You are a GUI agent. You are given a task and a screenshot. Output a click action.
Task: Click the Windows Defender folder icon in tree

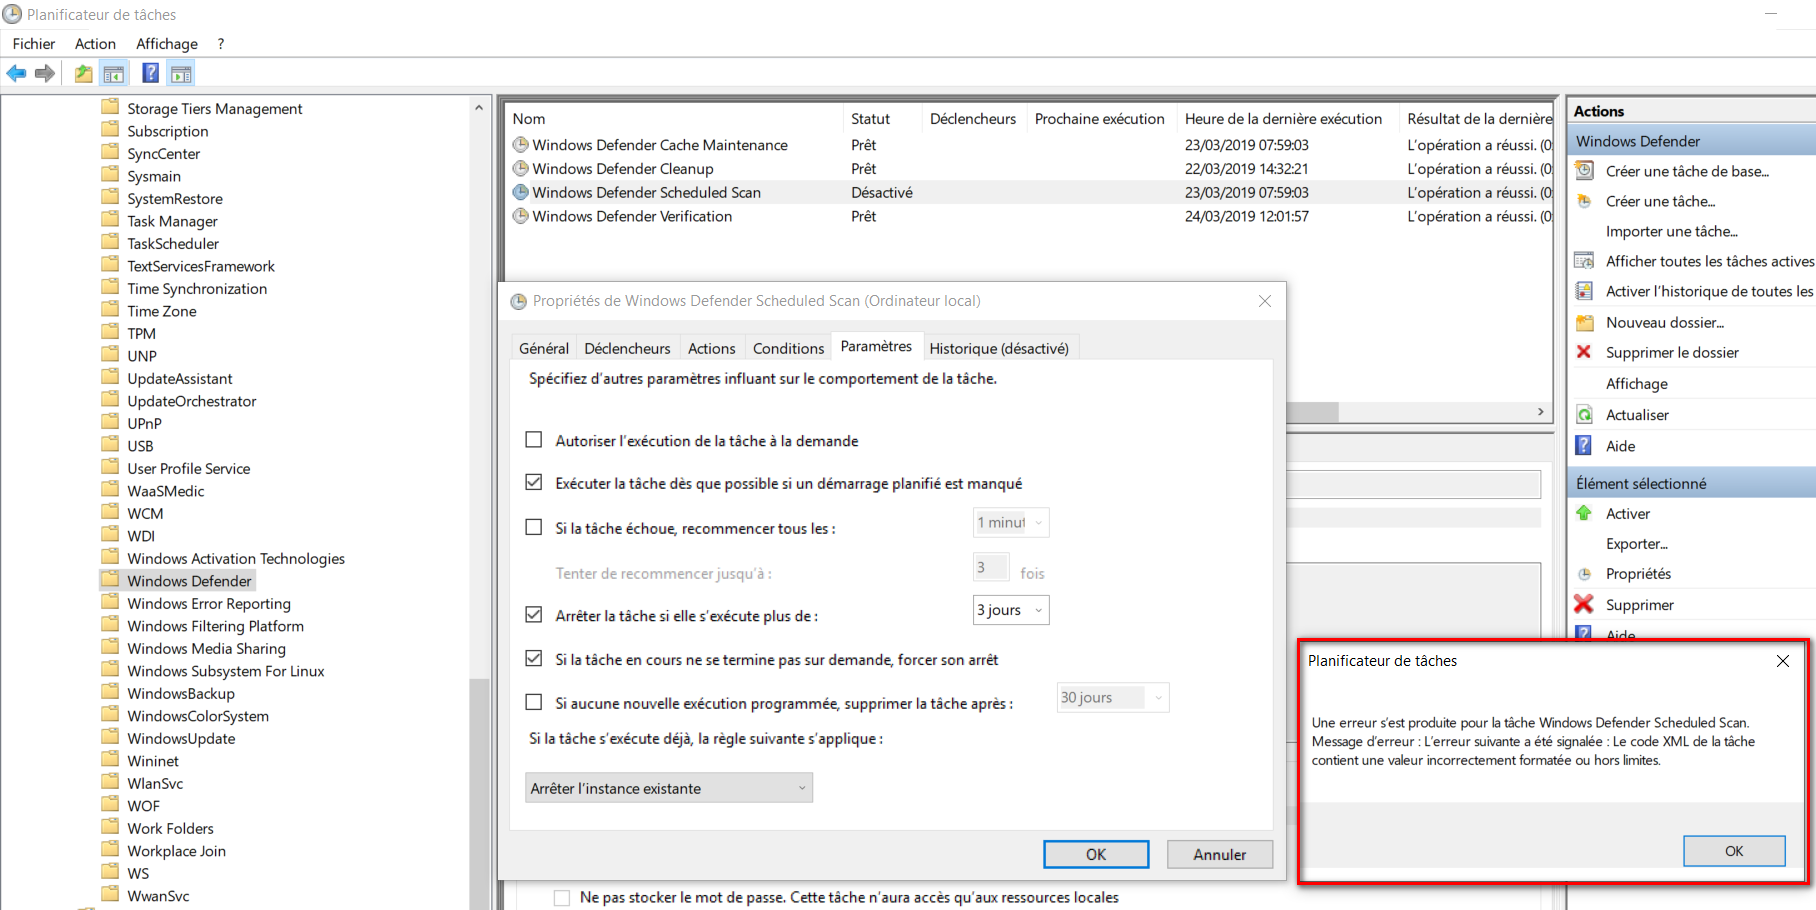pos(110,580)
